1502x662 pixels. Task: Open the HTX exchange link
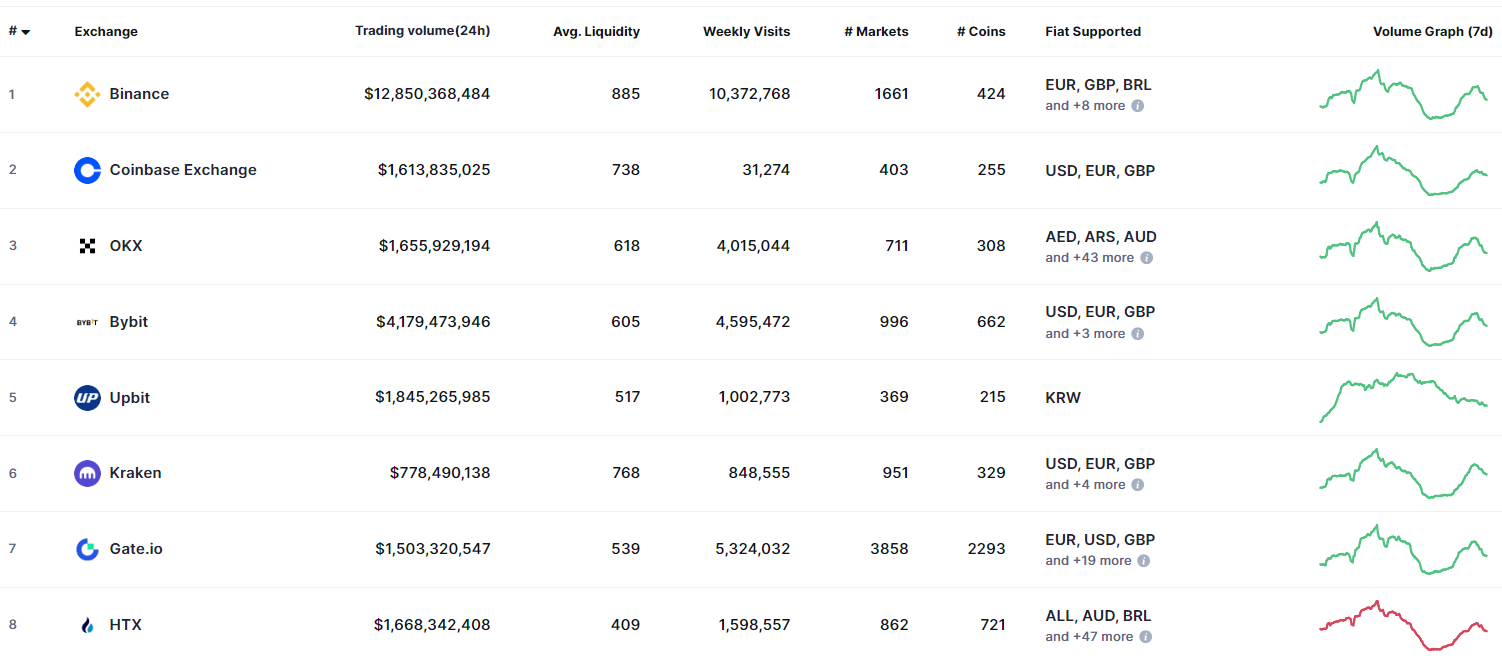tap(126, 625)
